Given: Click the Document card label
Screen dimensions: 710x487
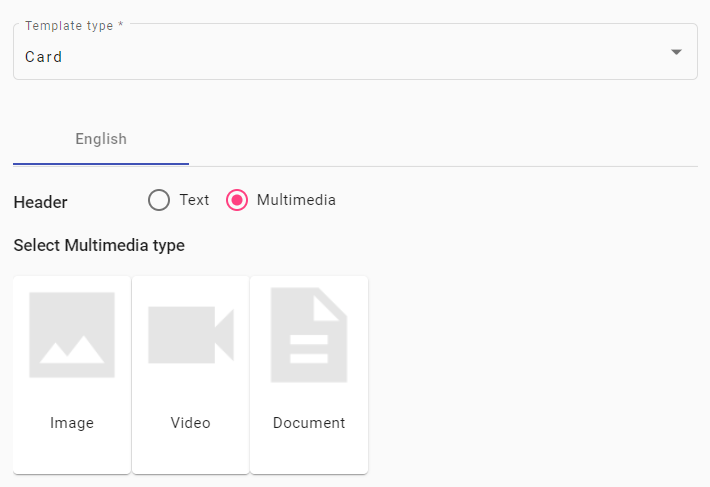Looking at the screenshot, I should tap(309, 423).
